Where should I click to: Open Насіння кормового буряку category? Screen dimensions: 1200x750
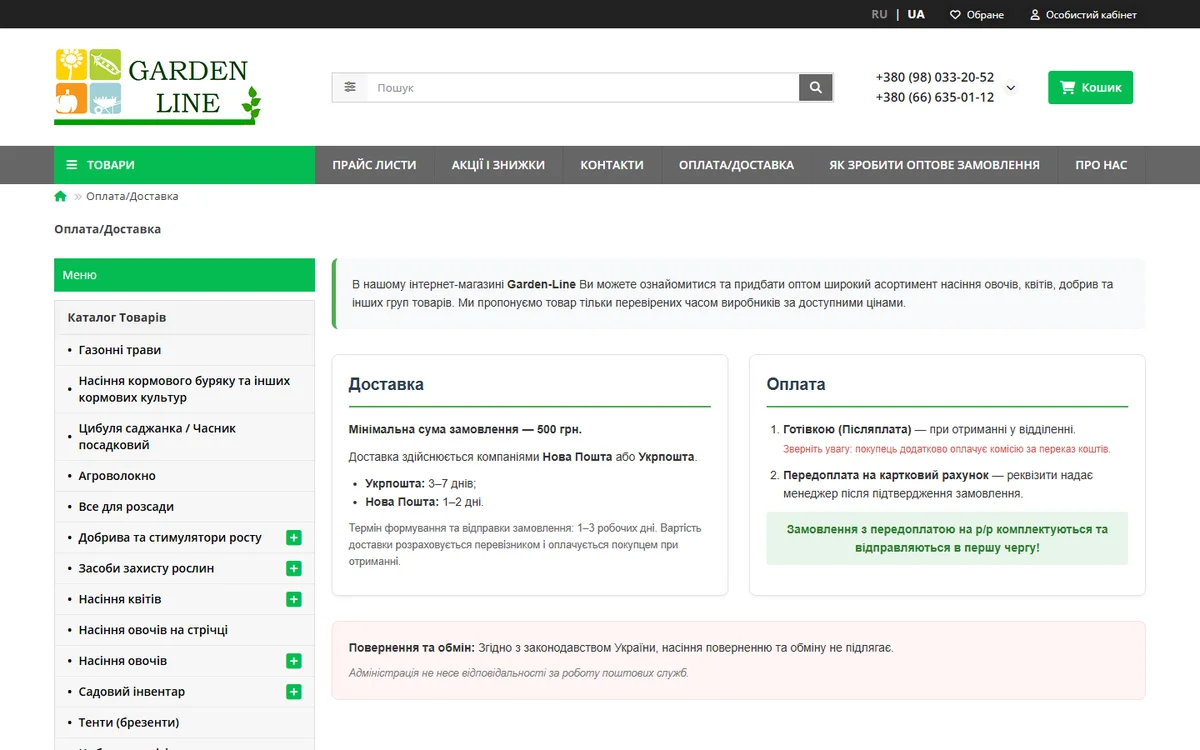coord(185,389)
